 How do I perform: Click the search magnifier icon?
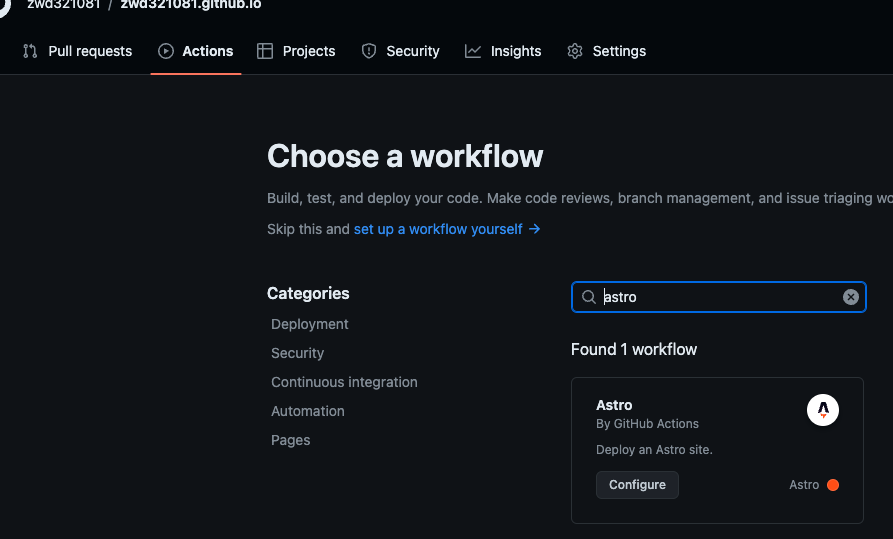click(588, 297)
